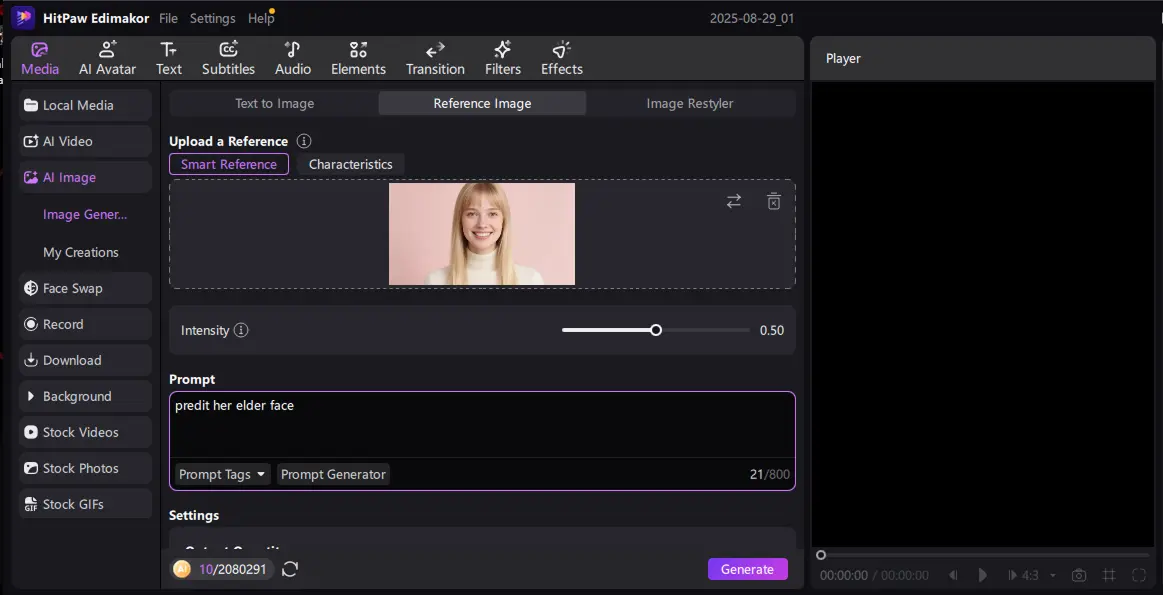Image resolution: width=1163 pixels, height=595 pixels.
Task: Select the Subtitles tool icon
Action: point(228,59)
